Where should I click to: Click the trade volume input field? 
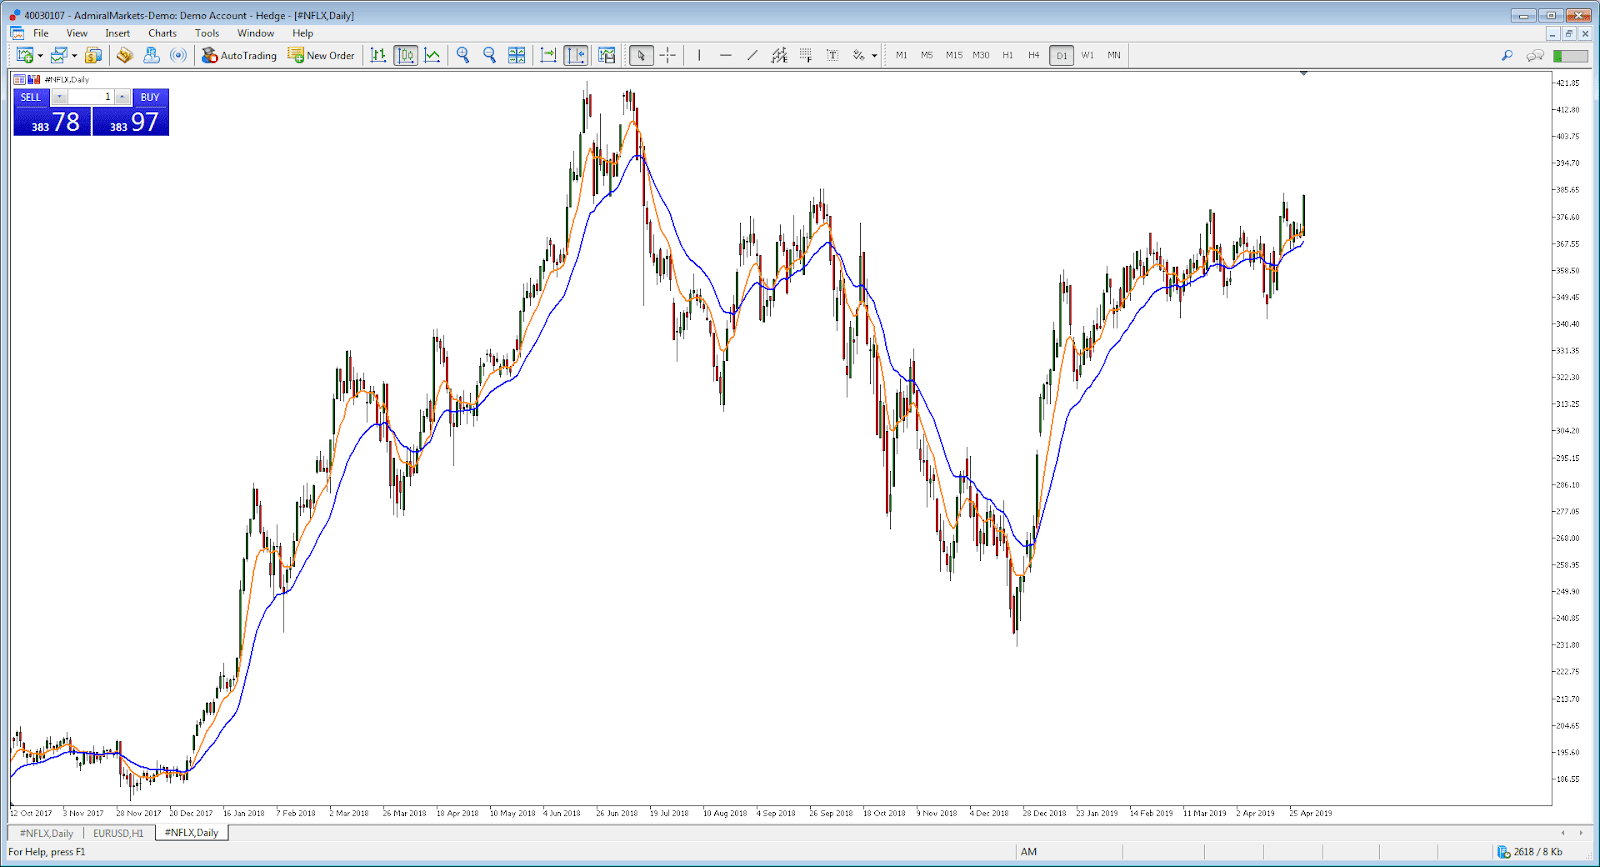pyautogui.click(x=91, y=97)
